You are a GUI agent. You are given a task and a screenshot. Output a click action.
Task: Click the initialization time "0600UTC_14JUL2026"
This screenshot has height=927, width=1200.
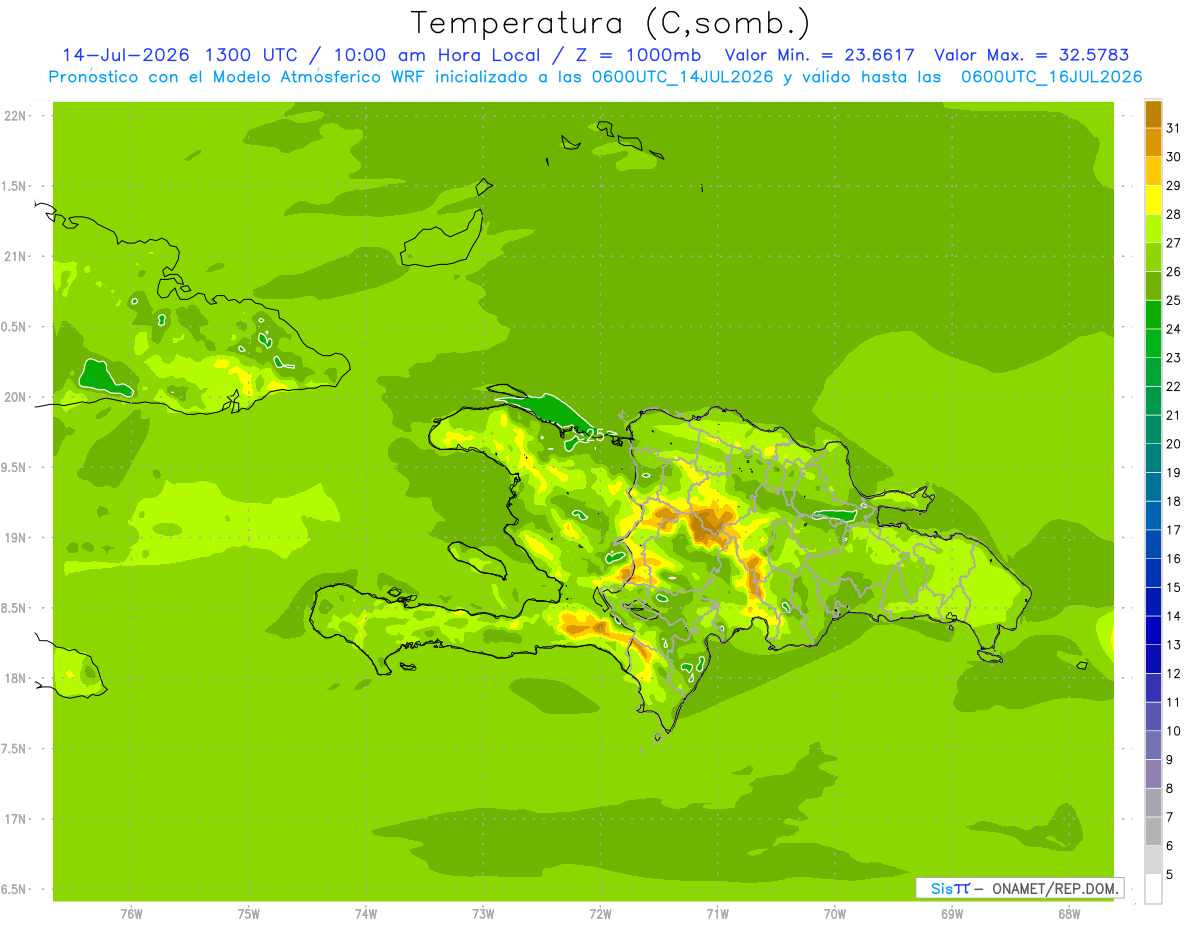[678, 76]
